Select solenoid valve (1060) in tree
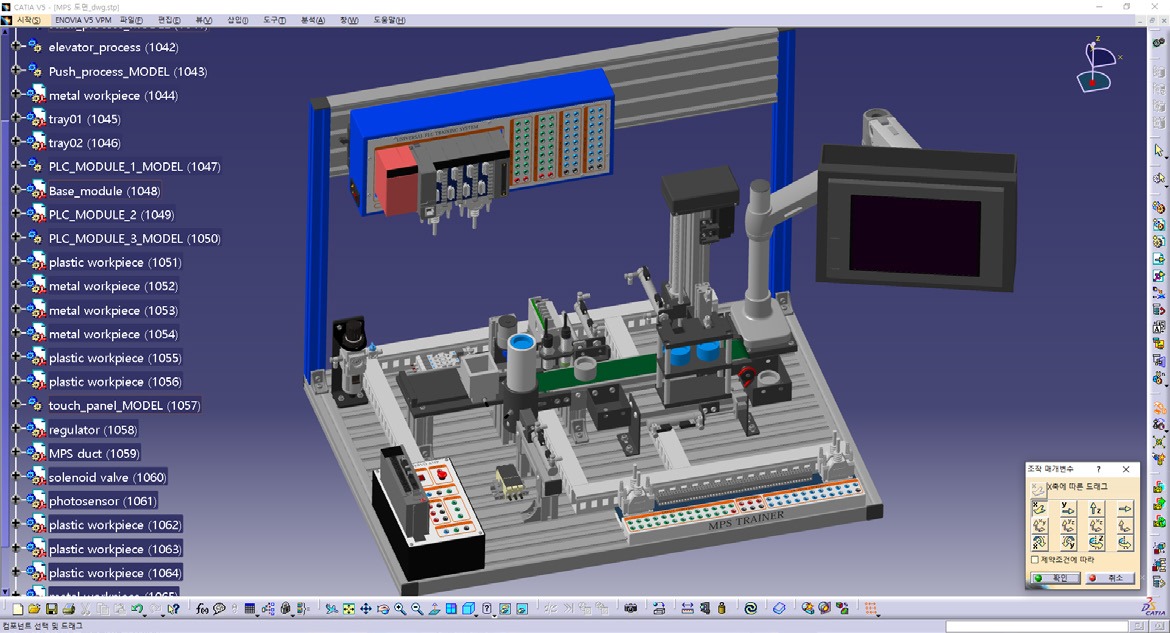The width and height of the screenshot is (1170, 633). [107, 477]
